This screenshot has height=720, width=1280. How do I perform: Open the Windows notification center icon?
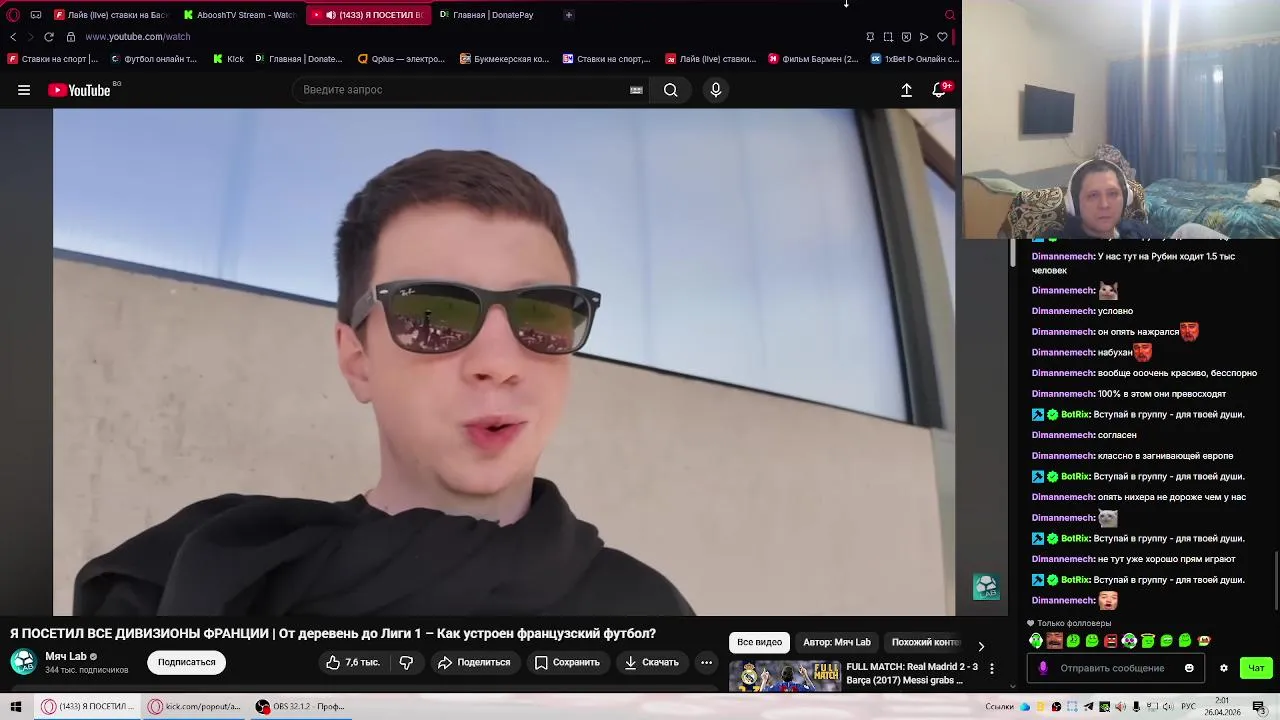point(1259,707)
